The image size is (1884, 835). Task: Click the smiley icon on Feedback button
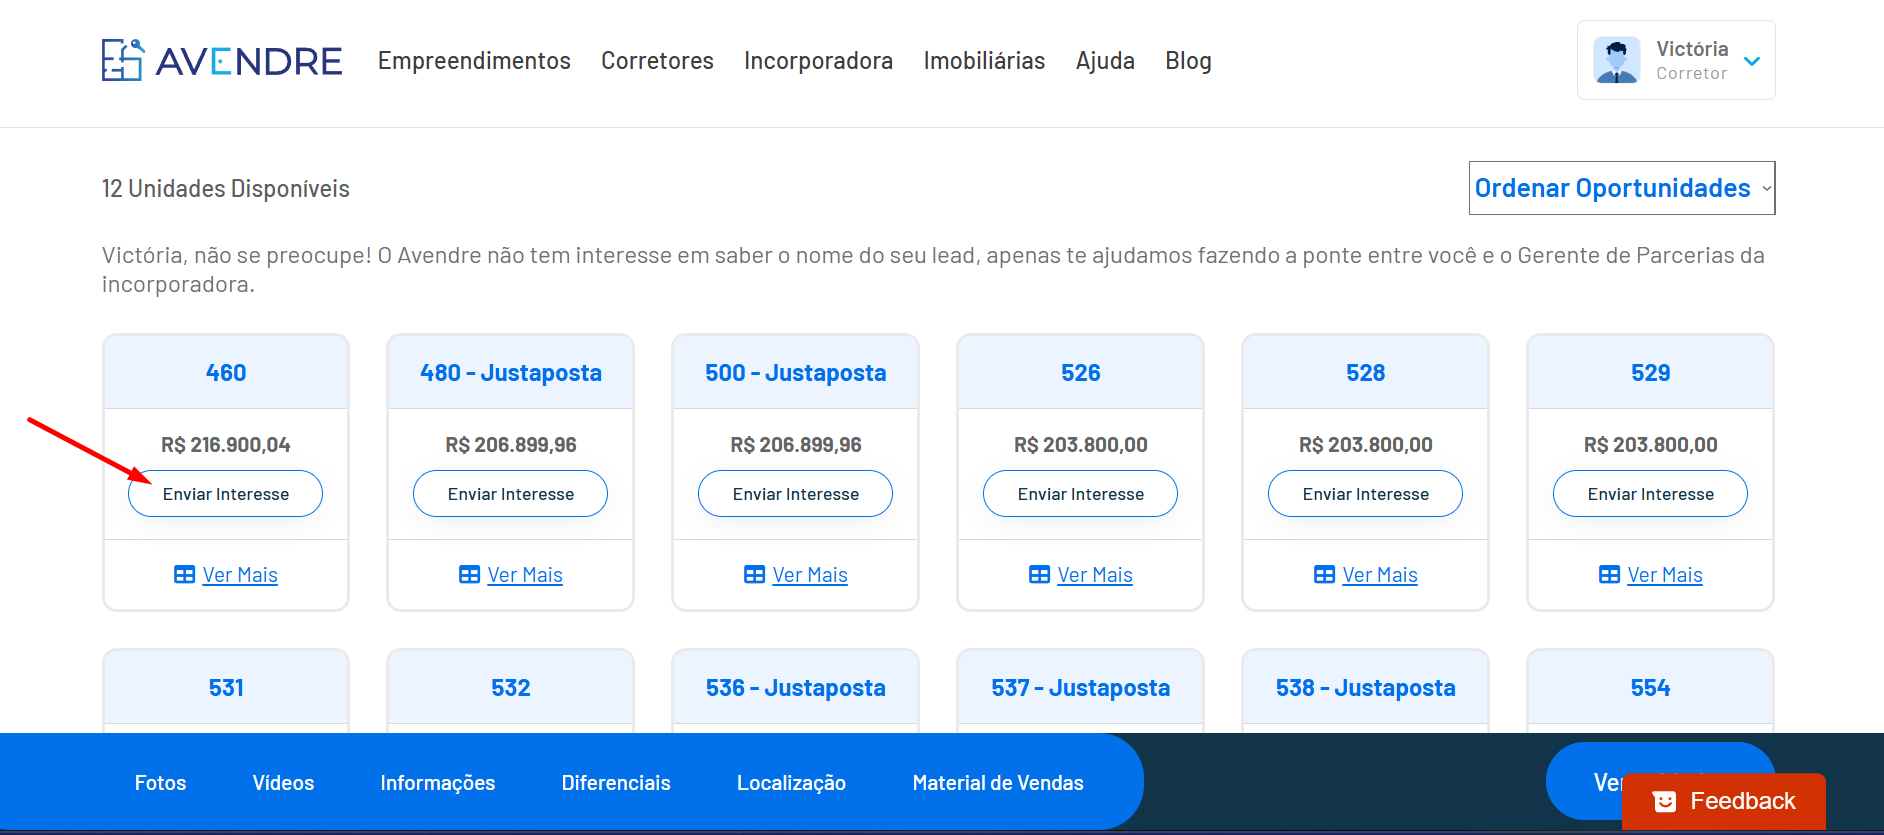click(1664, 801)
